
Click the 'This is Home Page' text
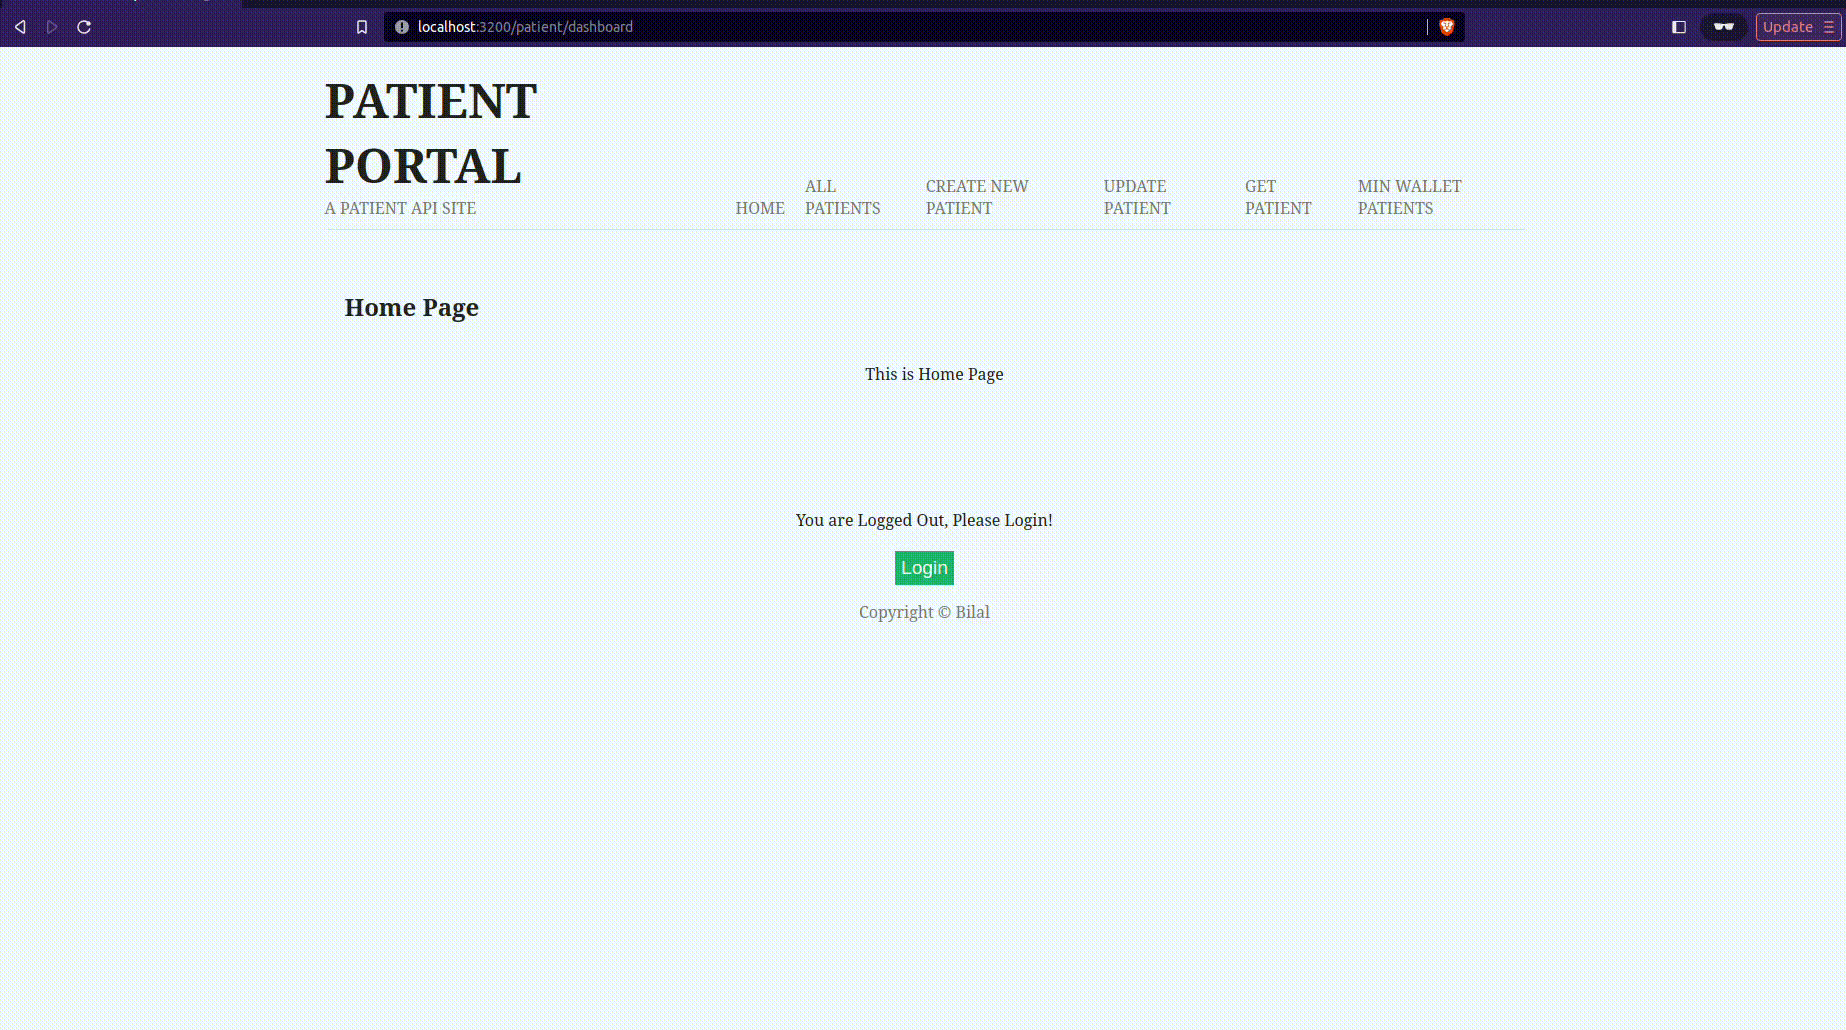[934, 374]
